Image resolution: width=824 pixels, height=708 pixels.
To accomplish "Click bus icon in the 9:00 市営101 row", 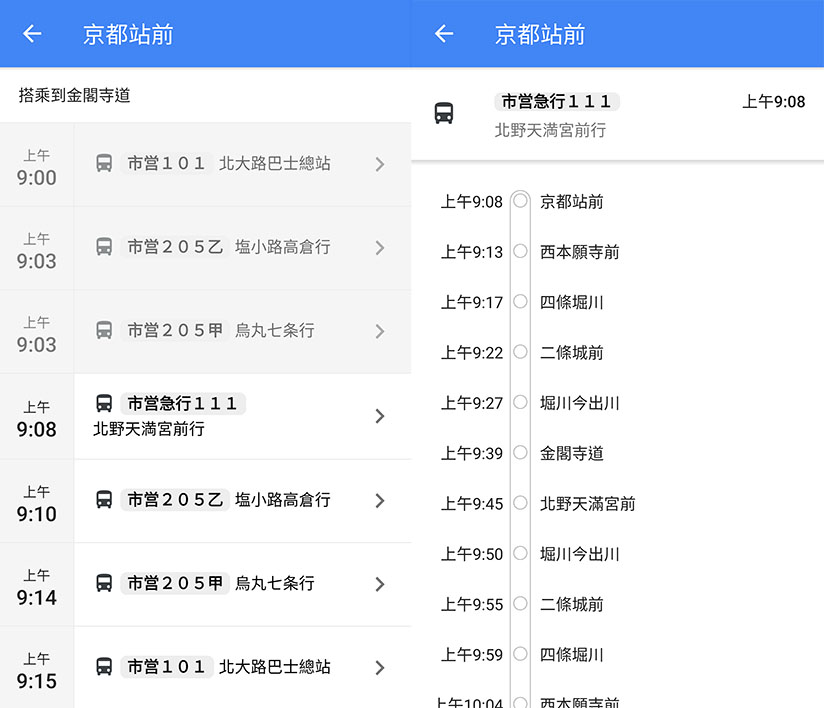I will (104, 163).
